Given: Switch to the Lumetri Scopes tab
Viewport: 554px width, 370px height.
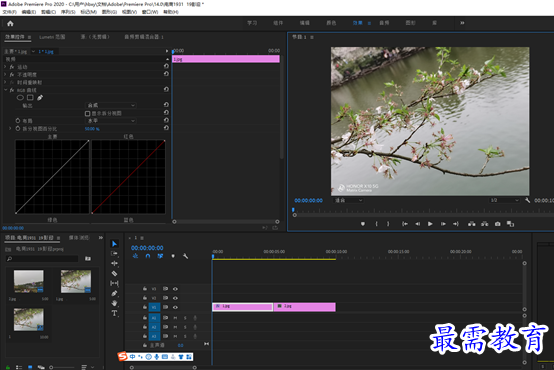Looking at the screenshot, I should [x=52, y=37].
